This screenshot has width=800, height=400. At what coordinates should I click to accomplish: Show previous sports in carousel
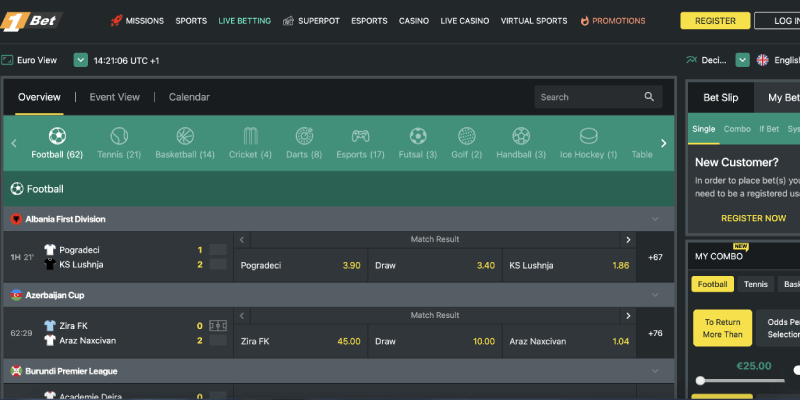click(x=14, y=143)
